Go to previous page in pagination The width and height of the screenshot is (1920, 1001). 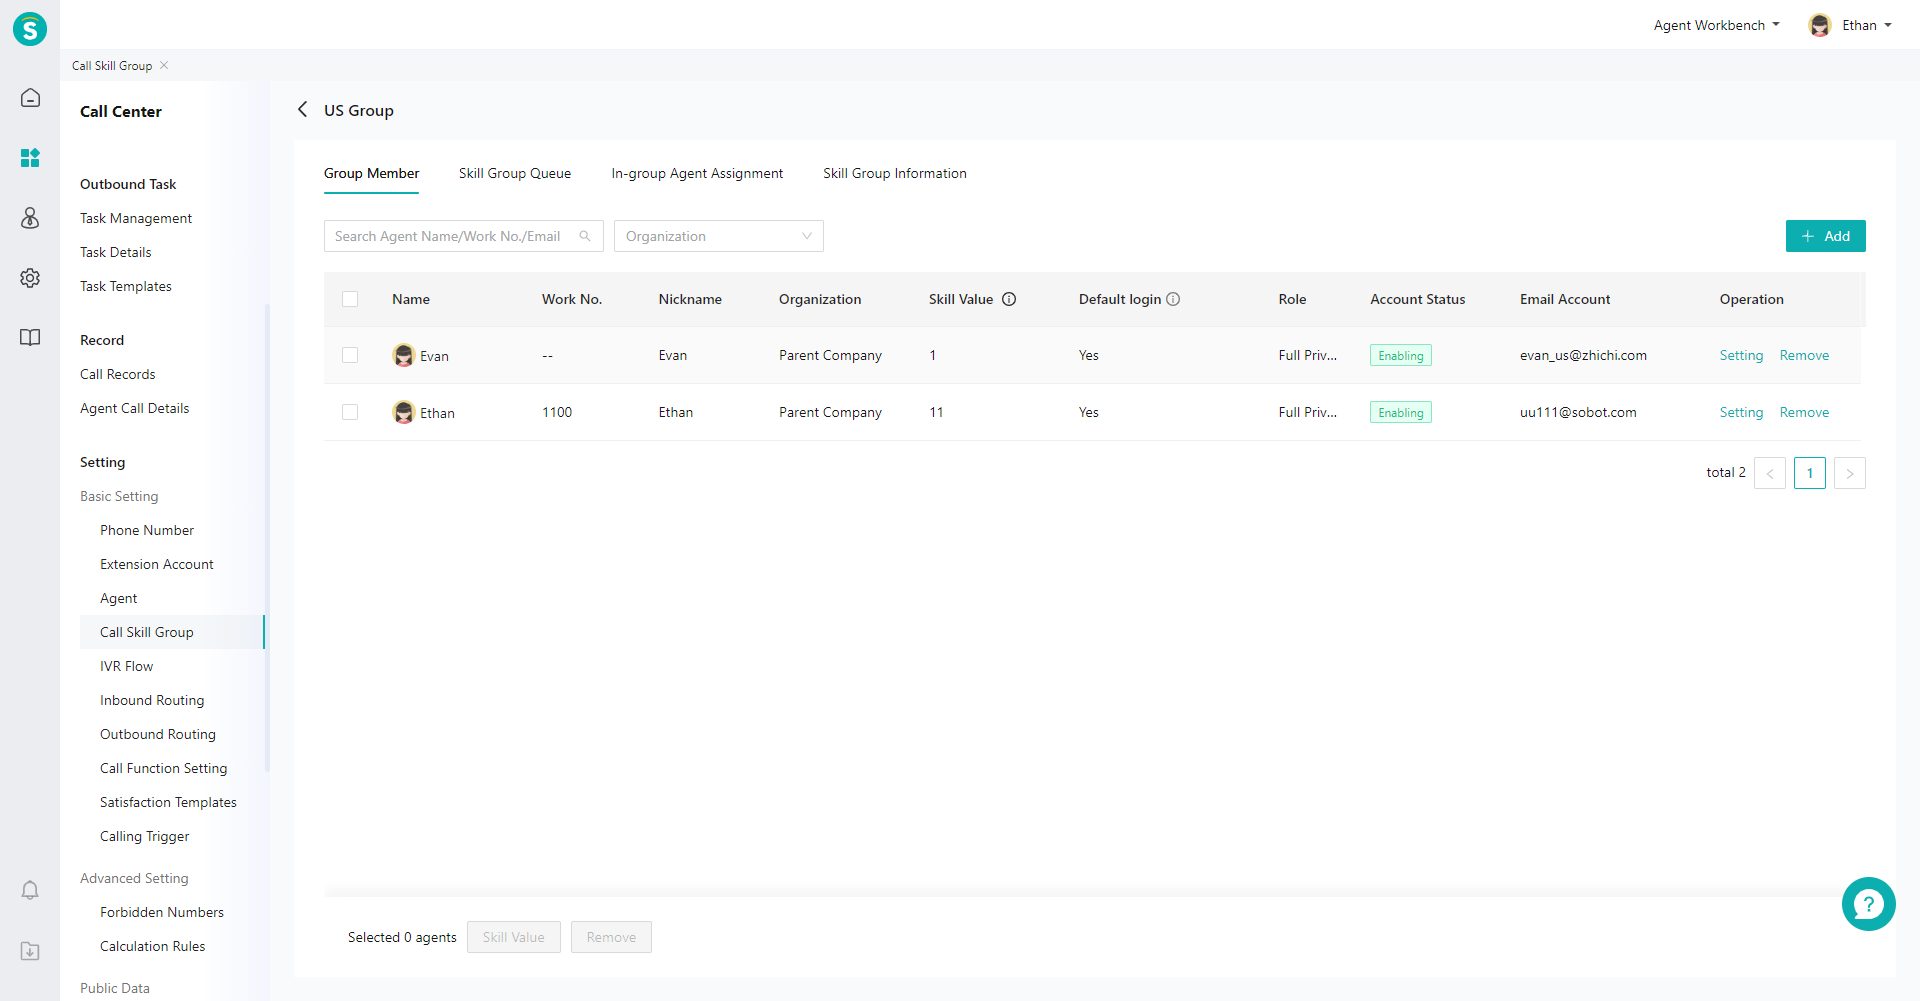(x=1769, y=473)
